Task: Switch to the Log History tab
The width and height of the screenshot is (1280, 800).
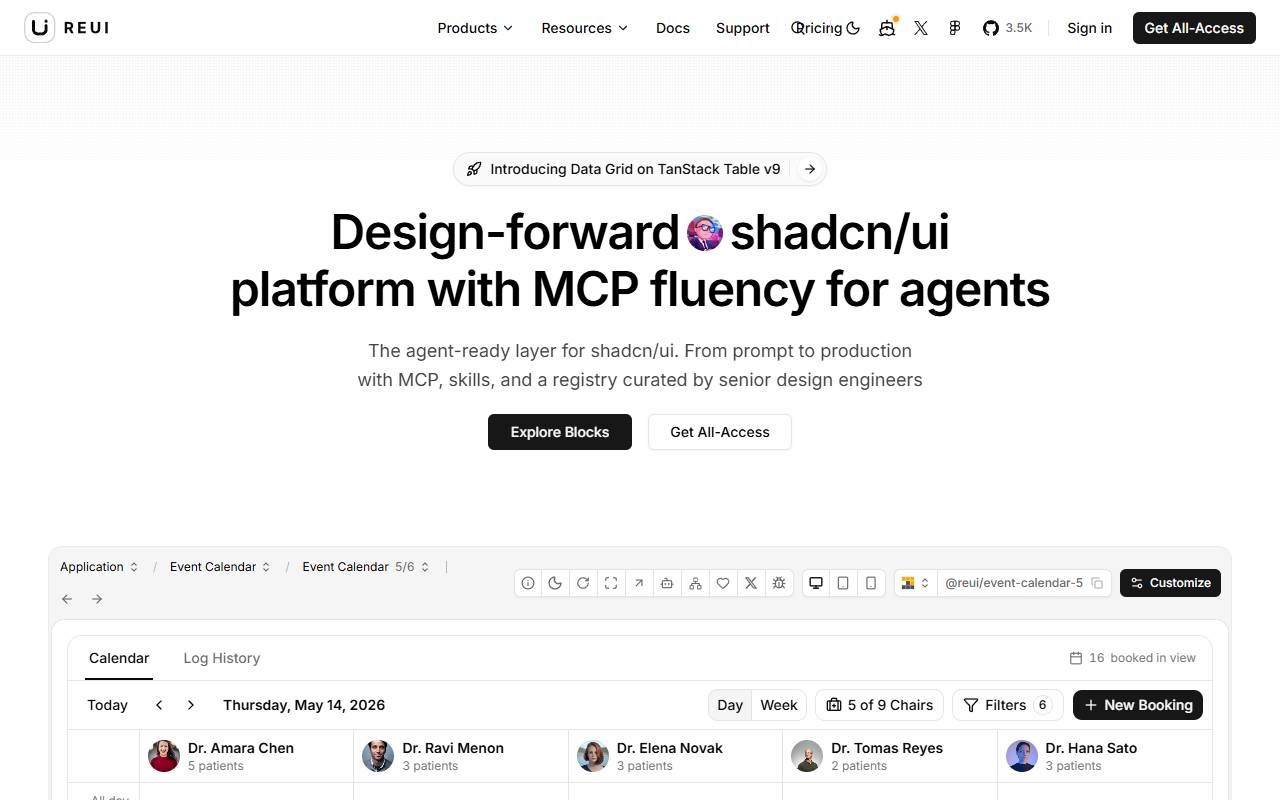Action: pyautogui.click(x=222, y=658)
